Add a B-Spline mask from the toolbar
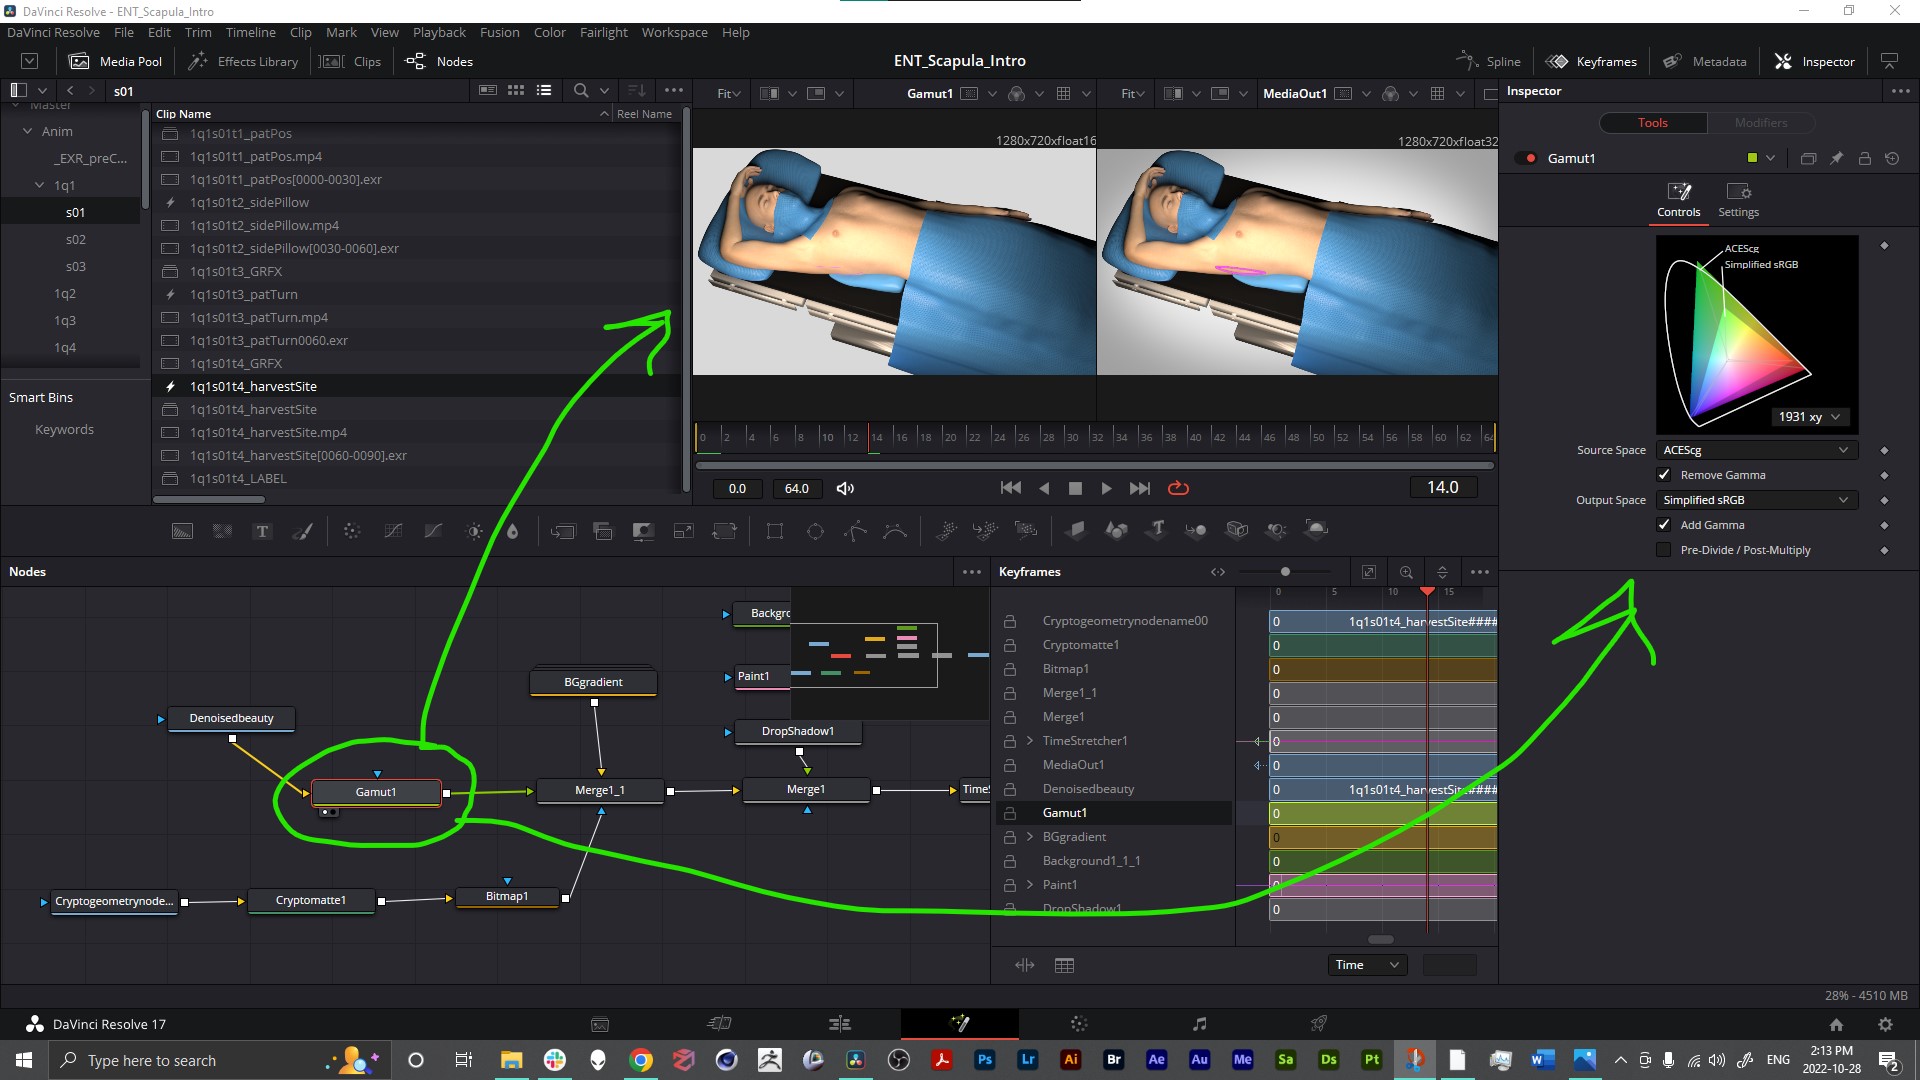The width and height of the screenshot is (1920, 1080). (x=895, y=531)
